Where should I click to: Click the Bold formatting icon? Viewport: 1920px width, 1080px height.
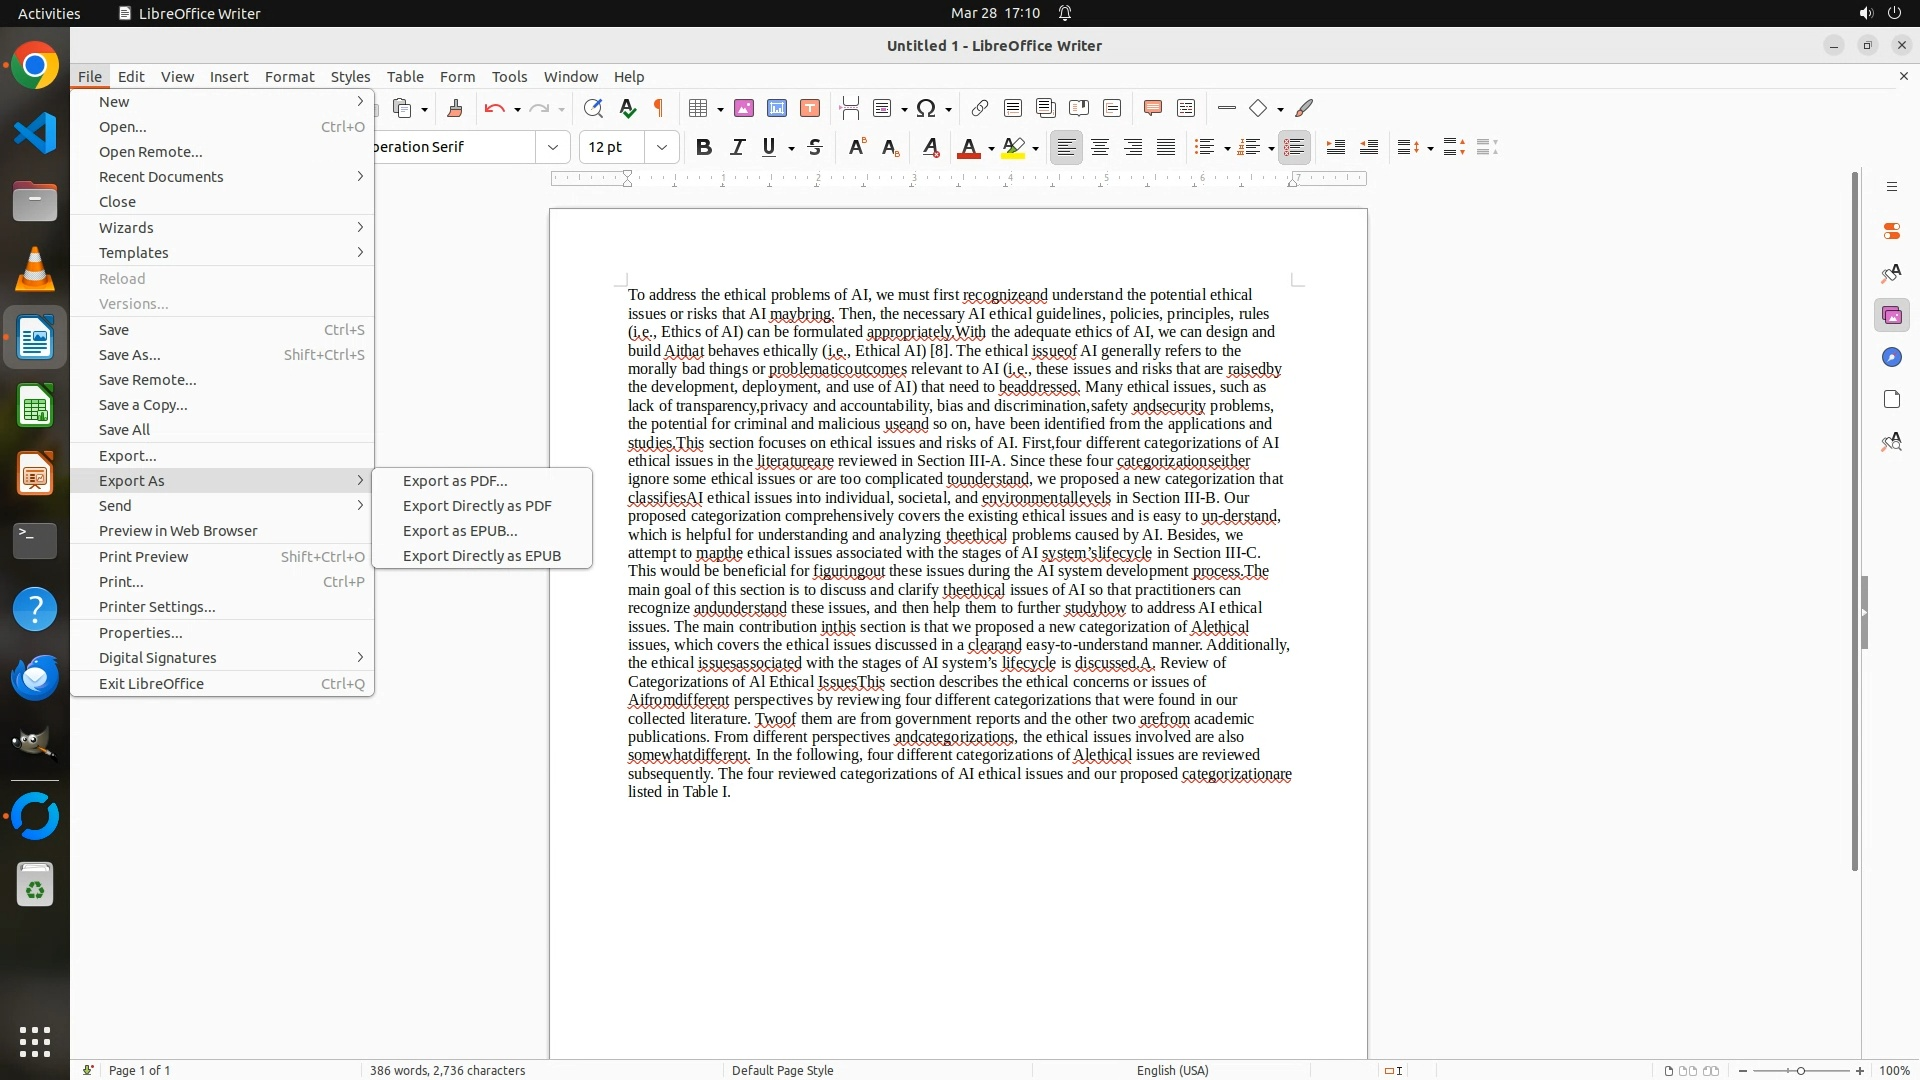click(703, 147)
